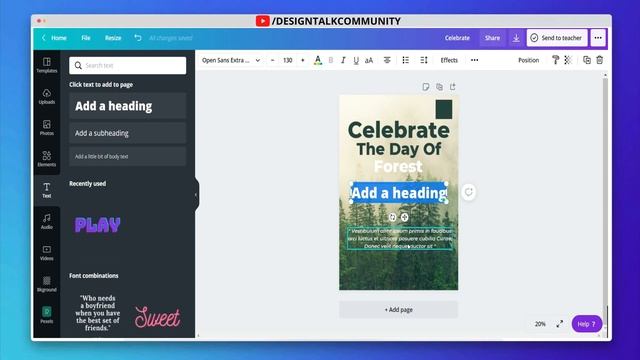Open line spacing options
Image resolution: width=640 pixels, height=360 pixels.
424,60
